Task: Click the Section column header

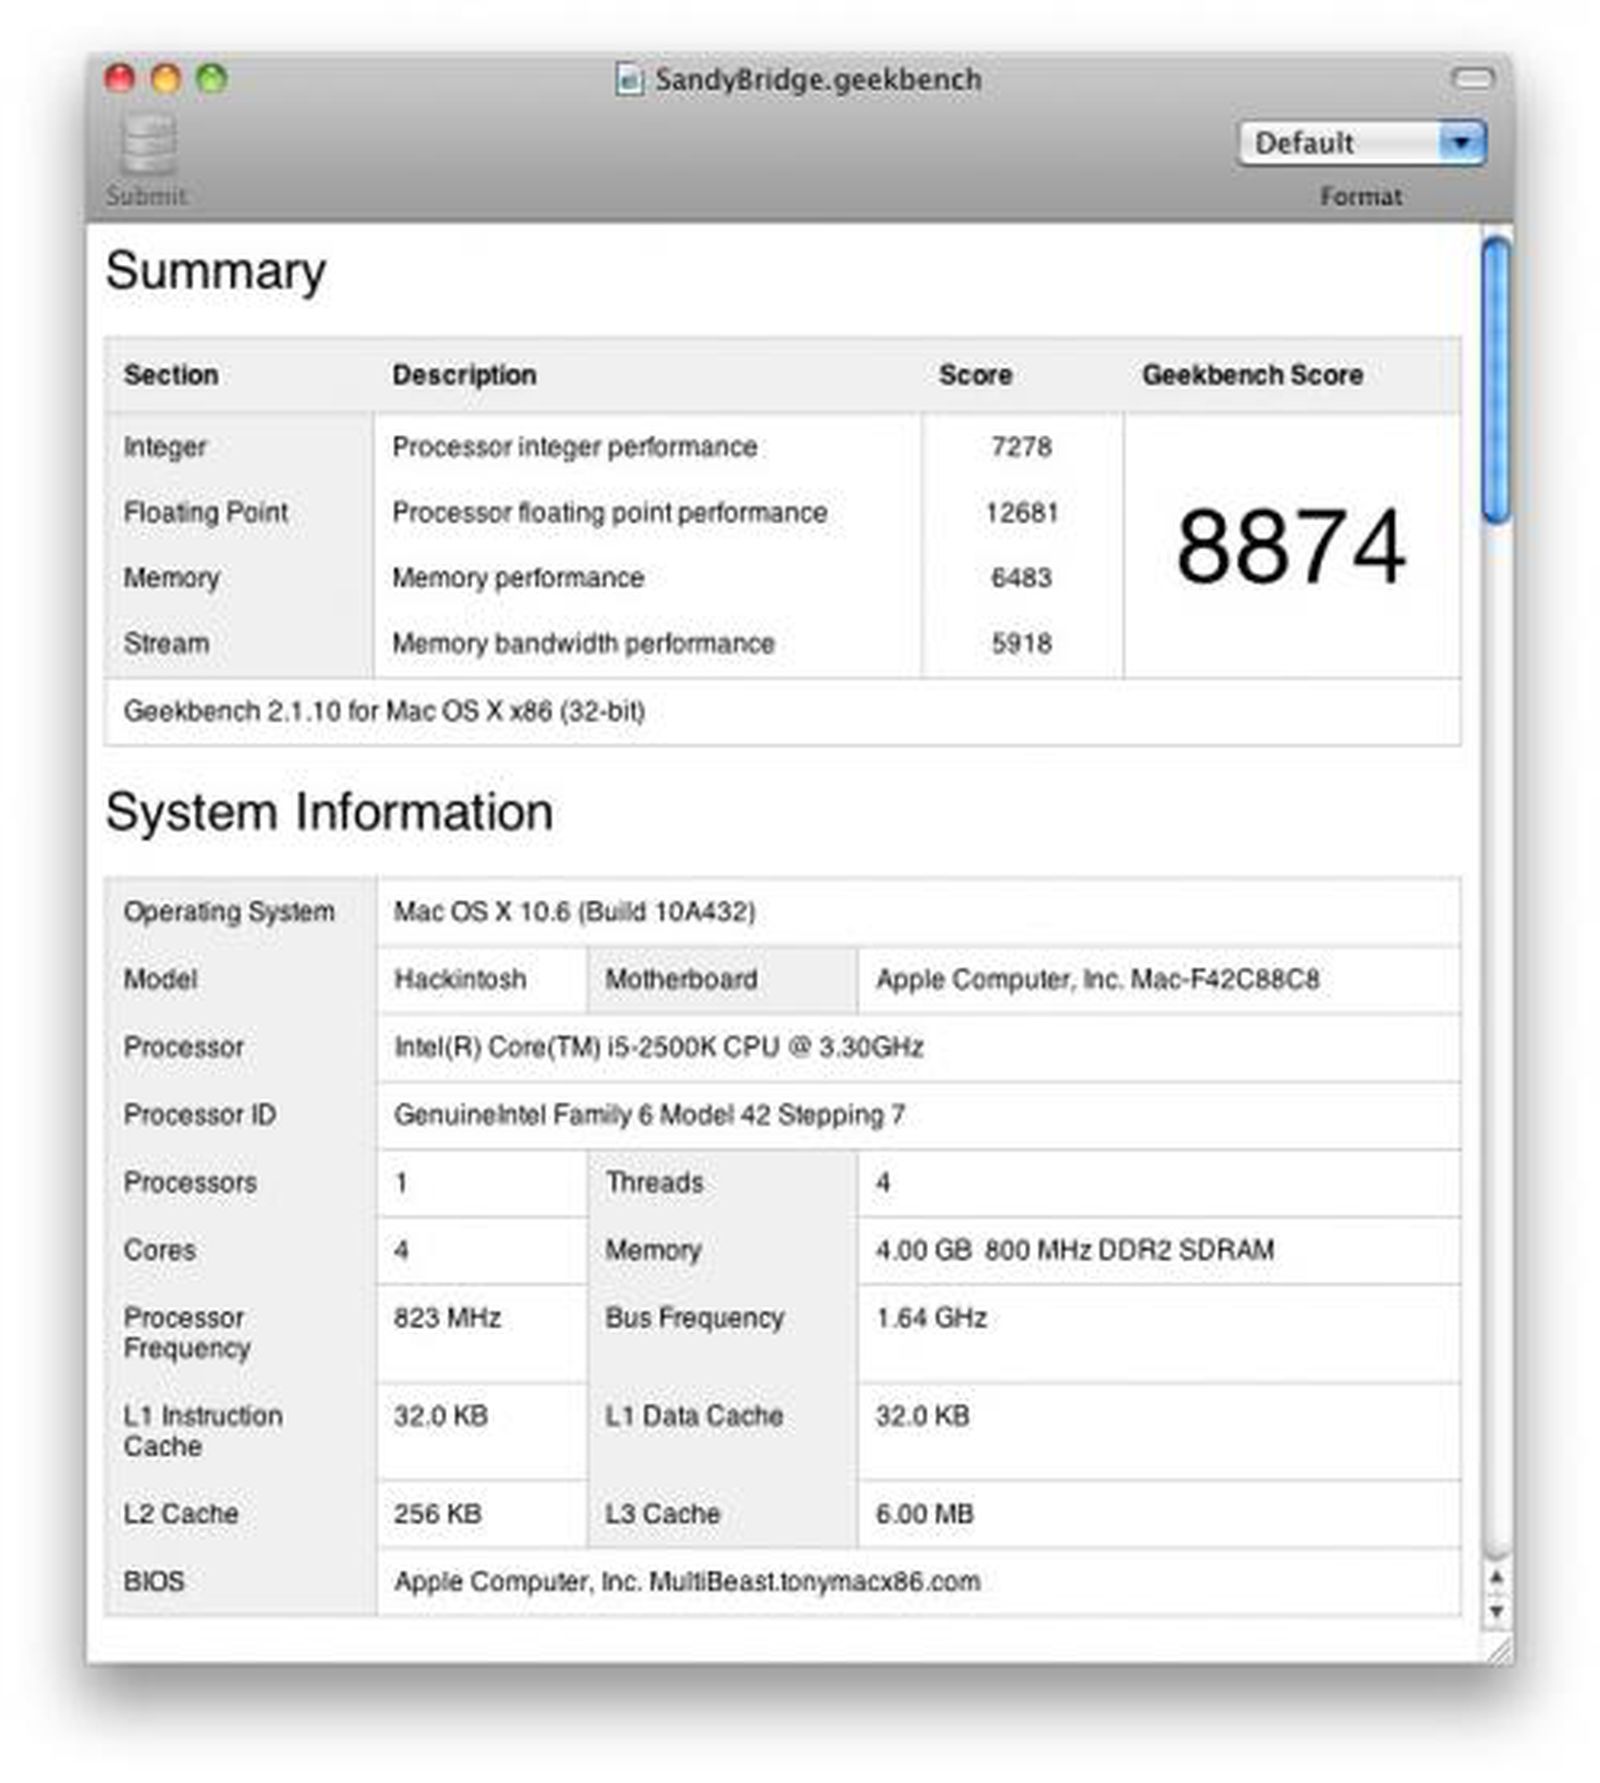Action: point(171,375)
